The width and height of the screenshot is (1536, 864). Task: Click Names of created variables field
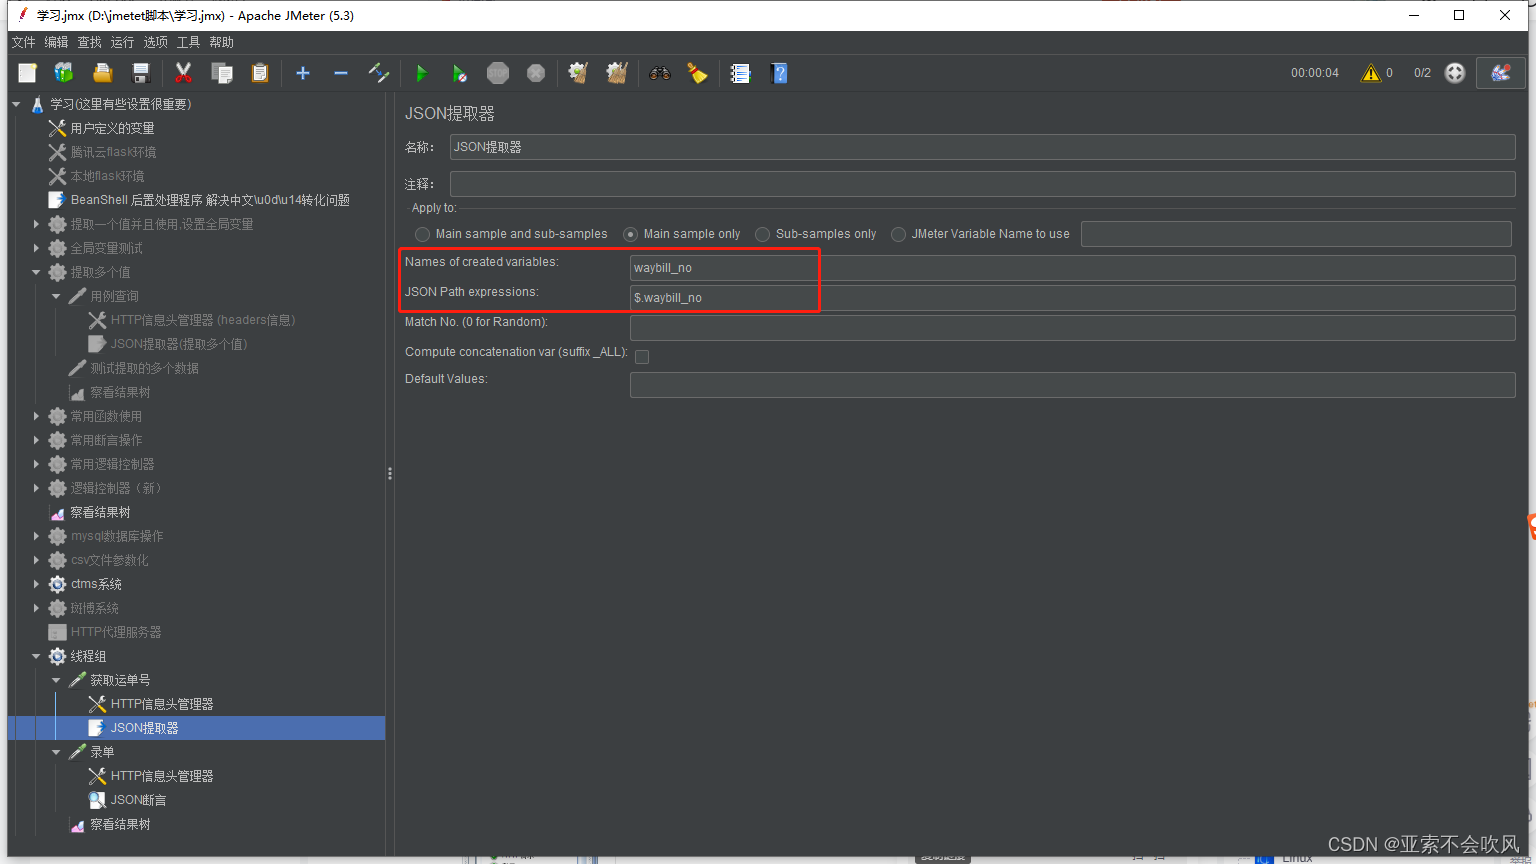click(1072, 268)
